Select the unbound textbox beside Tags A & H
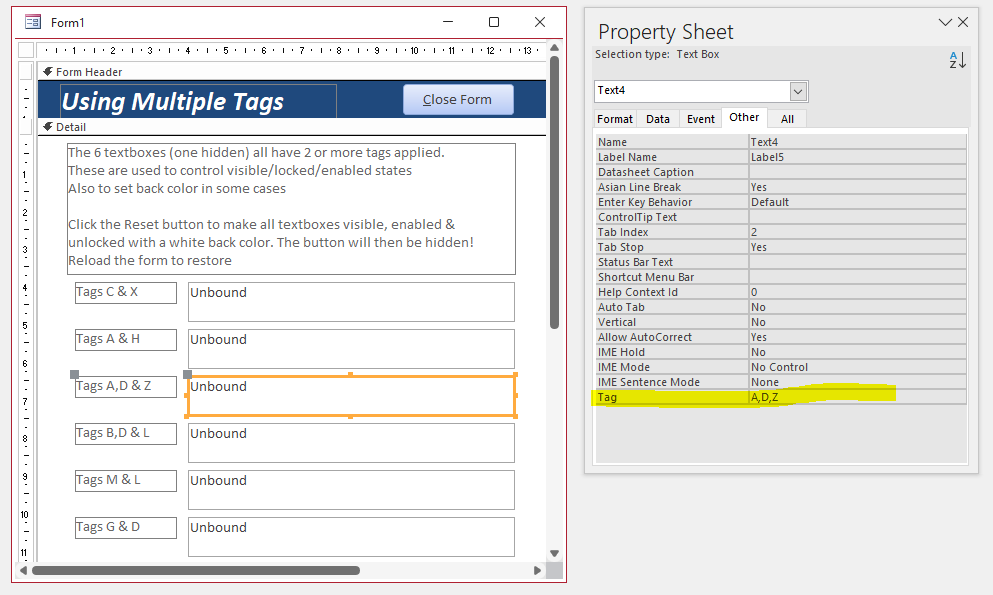The height and width of the screenshot is (595, 993). 351,349
